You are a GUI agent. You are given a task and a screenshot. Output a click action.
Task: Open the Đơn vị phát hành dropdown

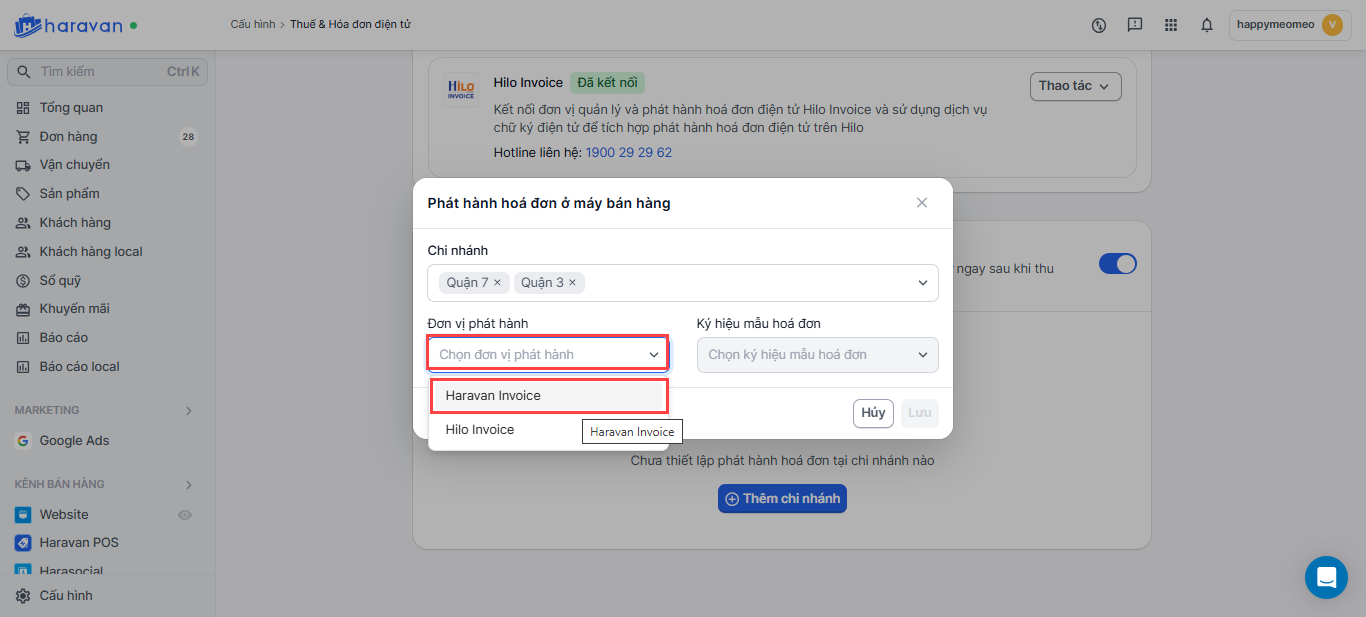548,355
